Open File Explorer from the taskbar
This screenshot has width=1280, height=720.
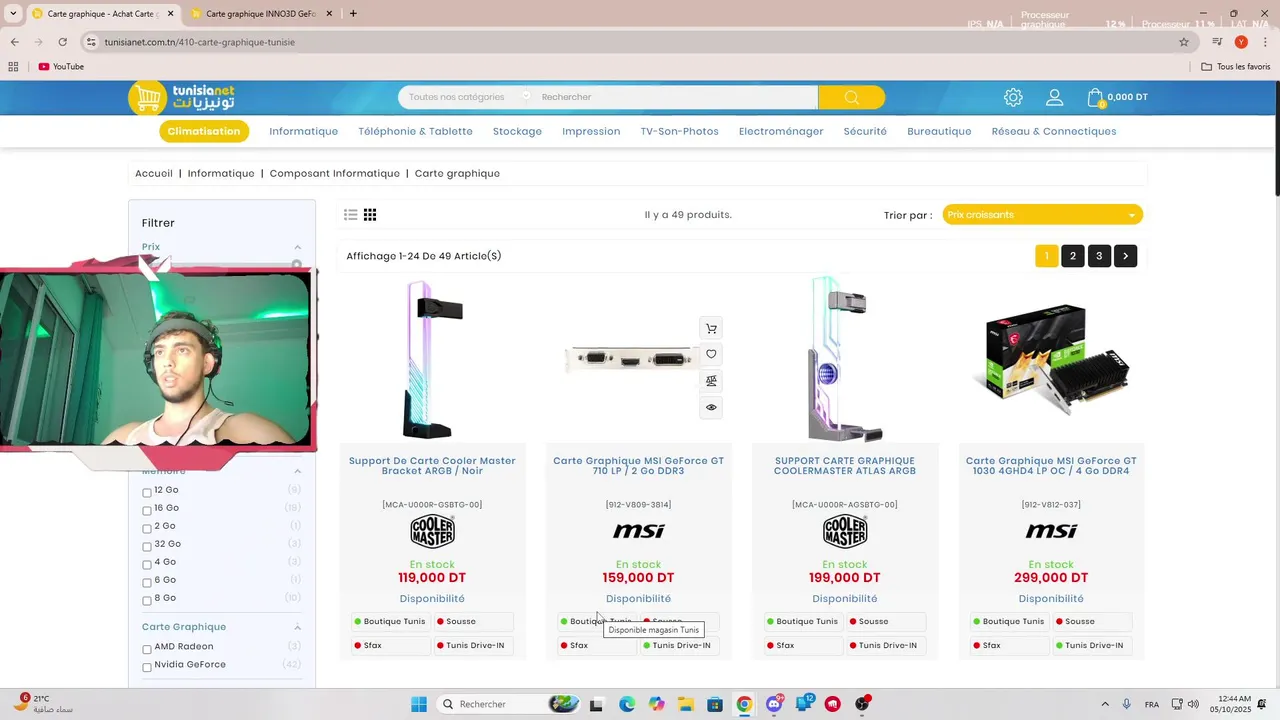click(x=685, y=704)
